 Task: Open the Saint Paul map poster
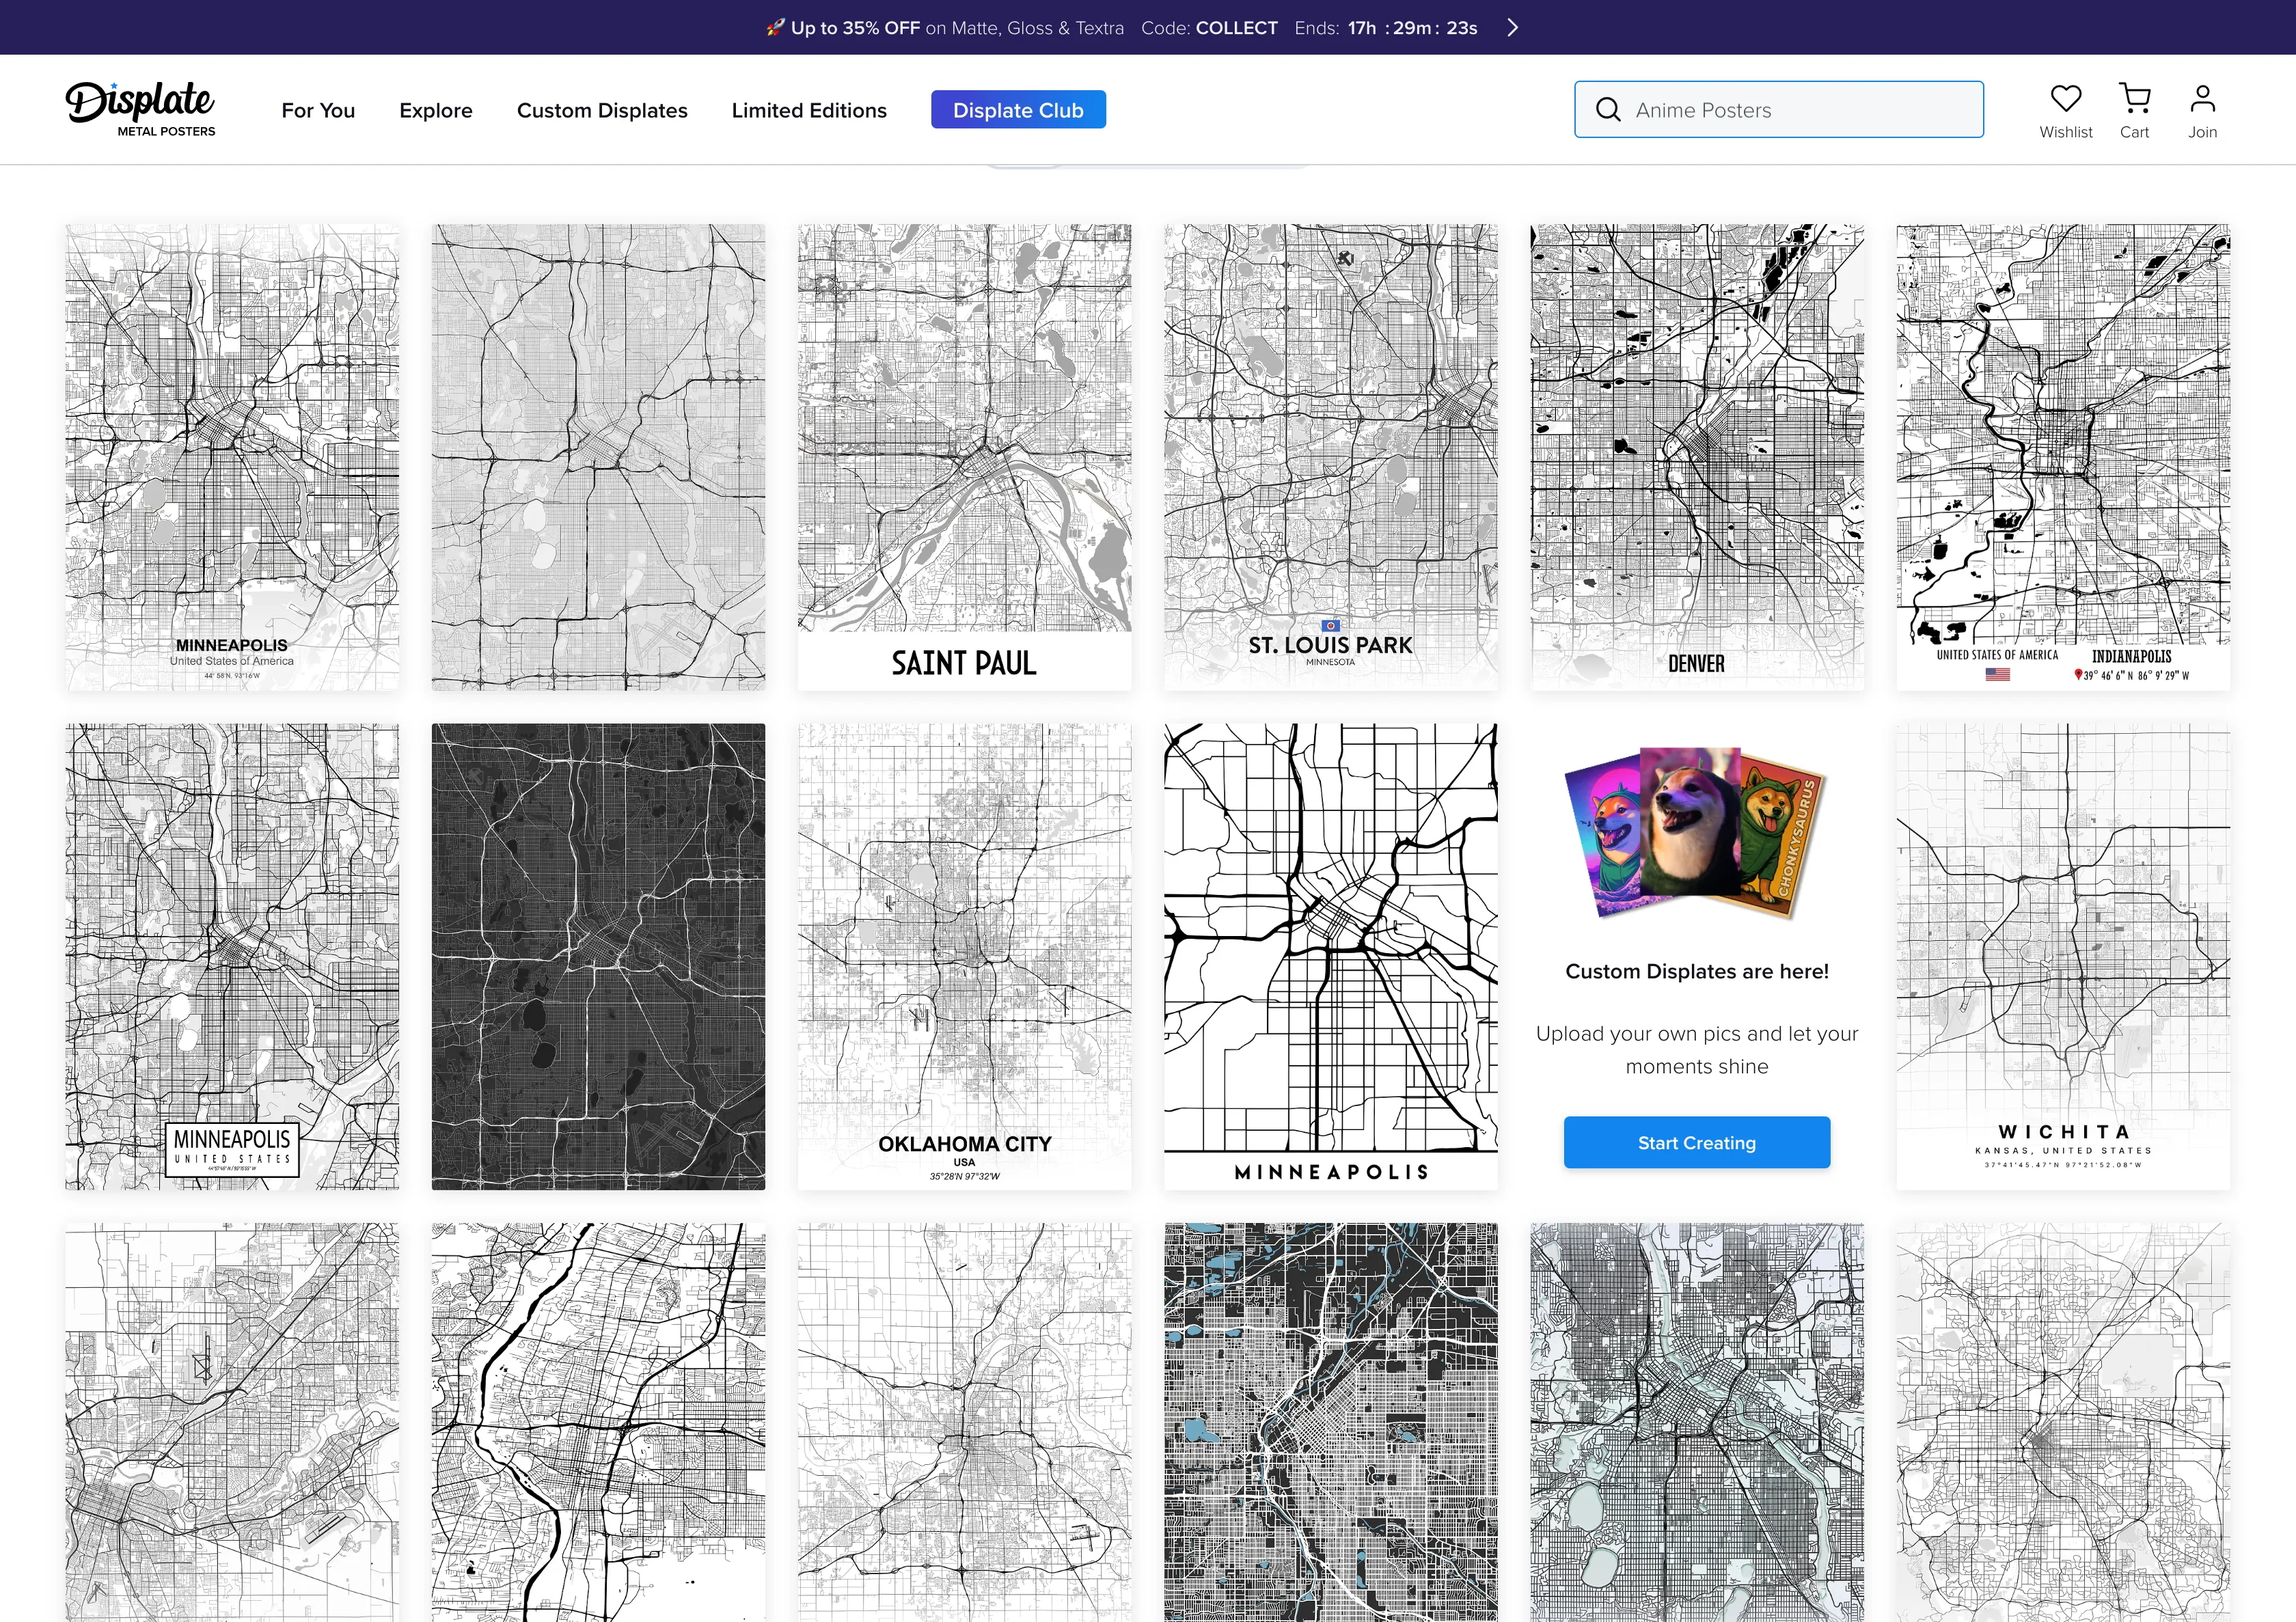(964, 457)
